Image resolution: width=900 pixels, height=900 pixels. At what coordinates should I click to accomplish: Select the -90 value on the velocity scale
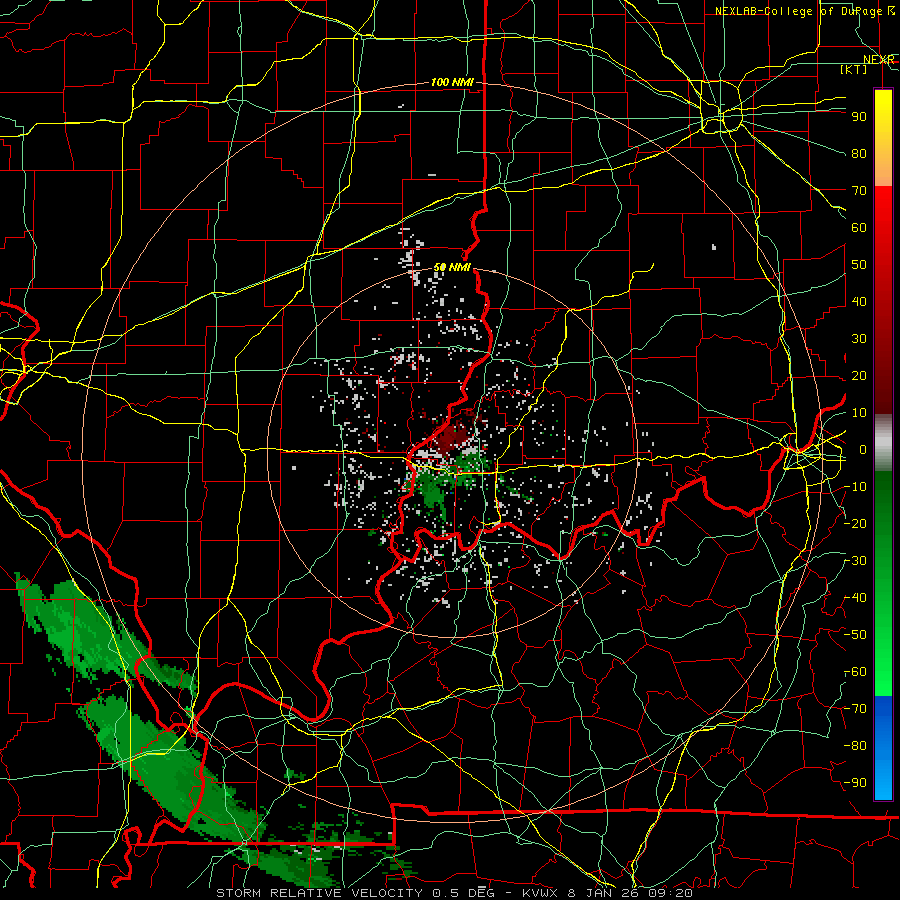coord(856,783)
